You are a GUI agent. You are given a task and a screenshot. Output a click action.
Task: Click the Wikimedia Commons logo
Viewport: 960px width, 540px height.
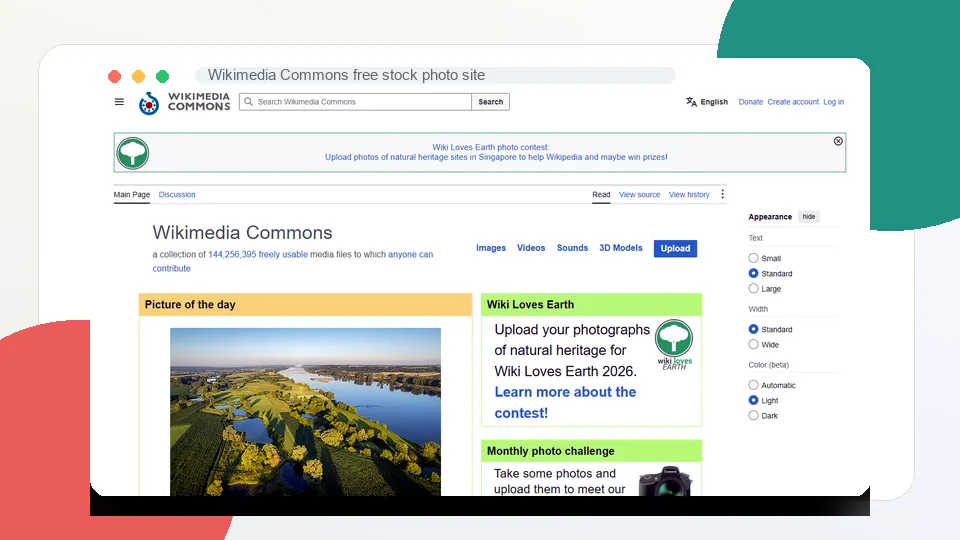pyautogui.click(x=184, y=102)
